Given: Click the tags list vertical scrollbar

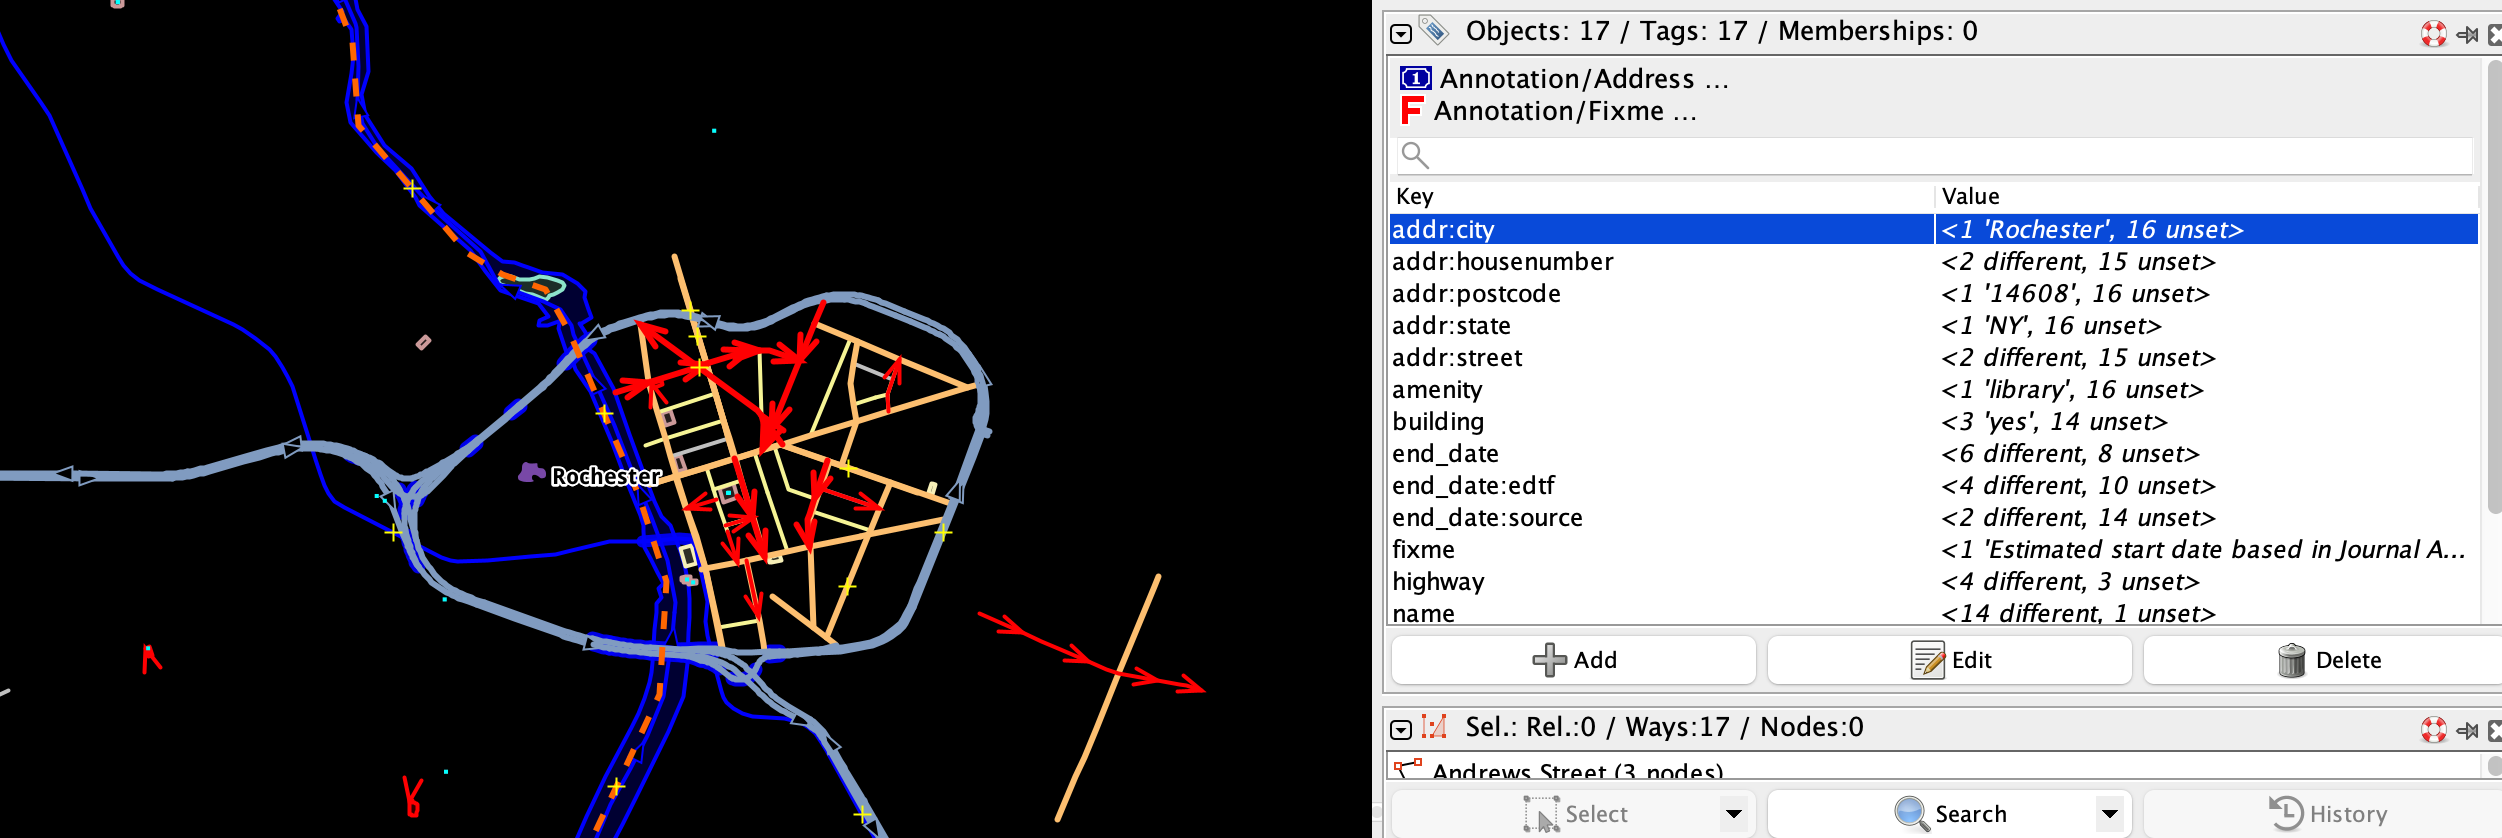Looking at the screenshot, I should (x=2492, y=300).
